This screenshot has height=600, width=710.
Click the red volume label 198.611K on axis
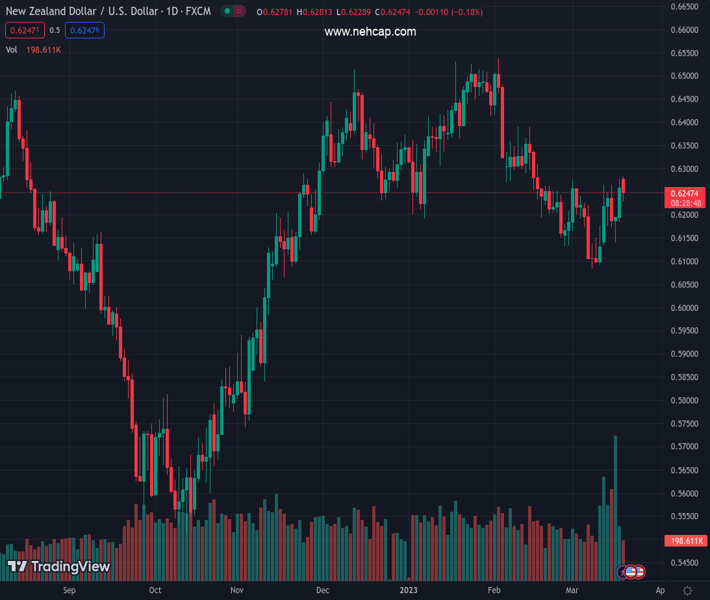click(x=687, y=541)
